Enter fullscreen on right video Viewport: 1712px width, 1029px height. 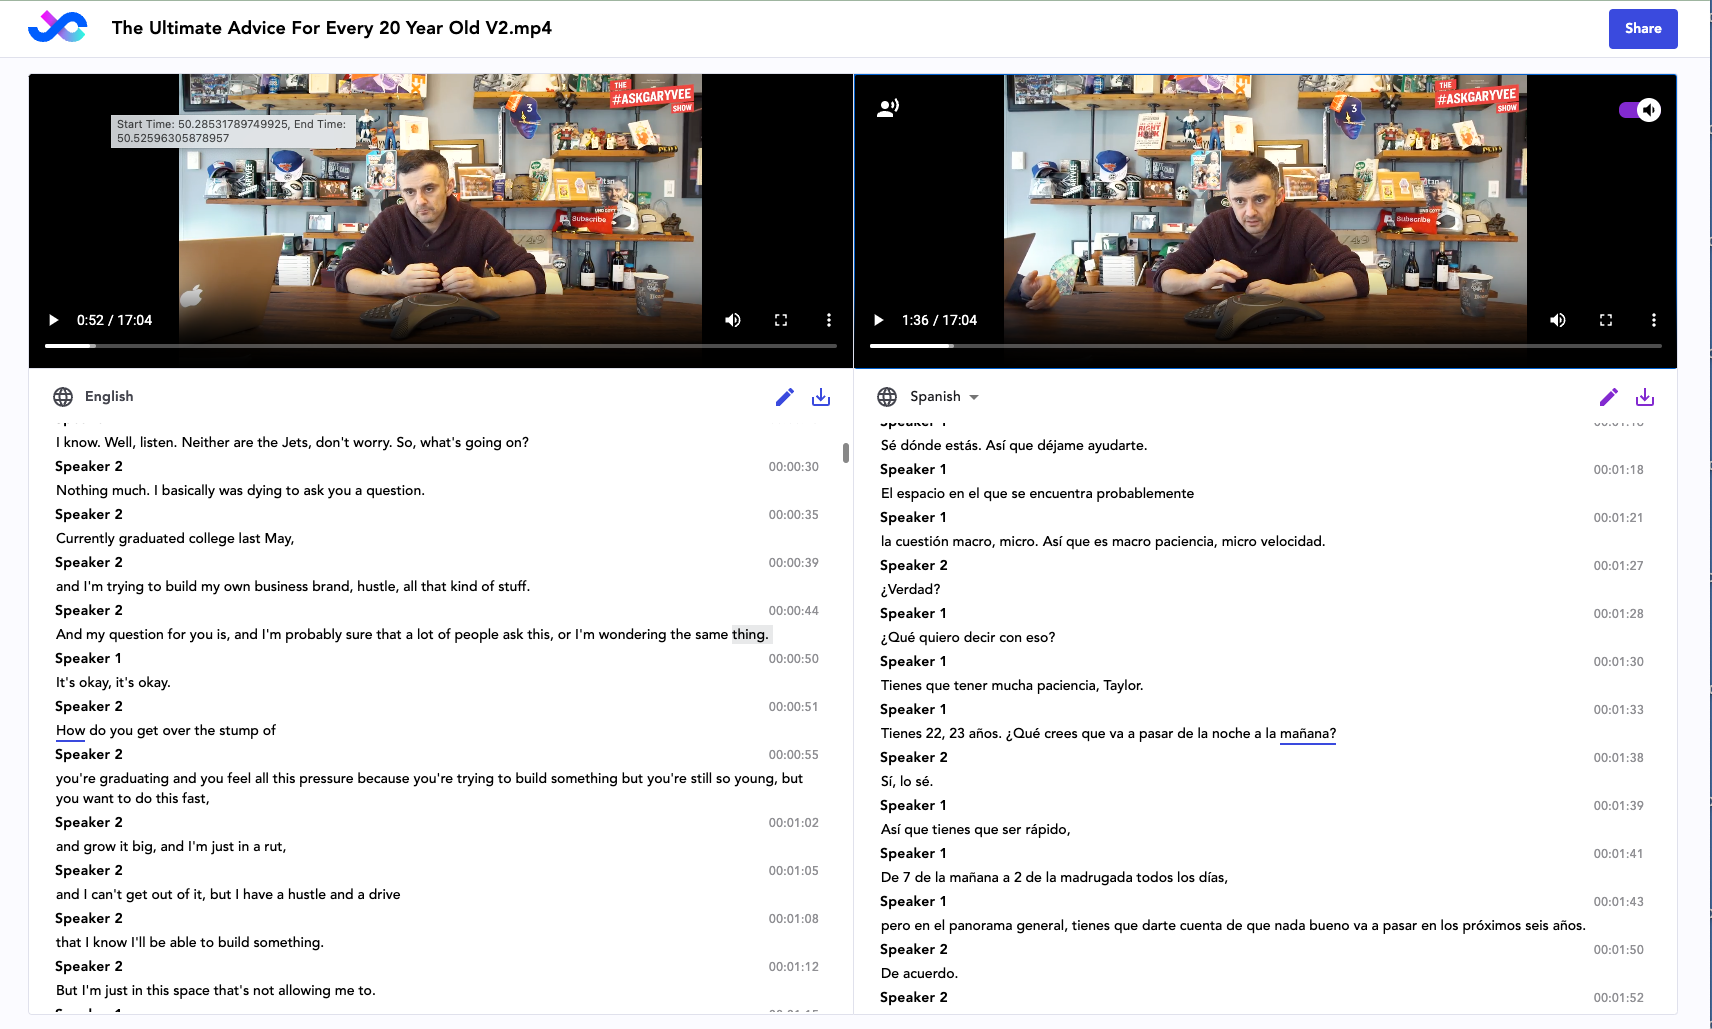coord(1606,320)
